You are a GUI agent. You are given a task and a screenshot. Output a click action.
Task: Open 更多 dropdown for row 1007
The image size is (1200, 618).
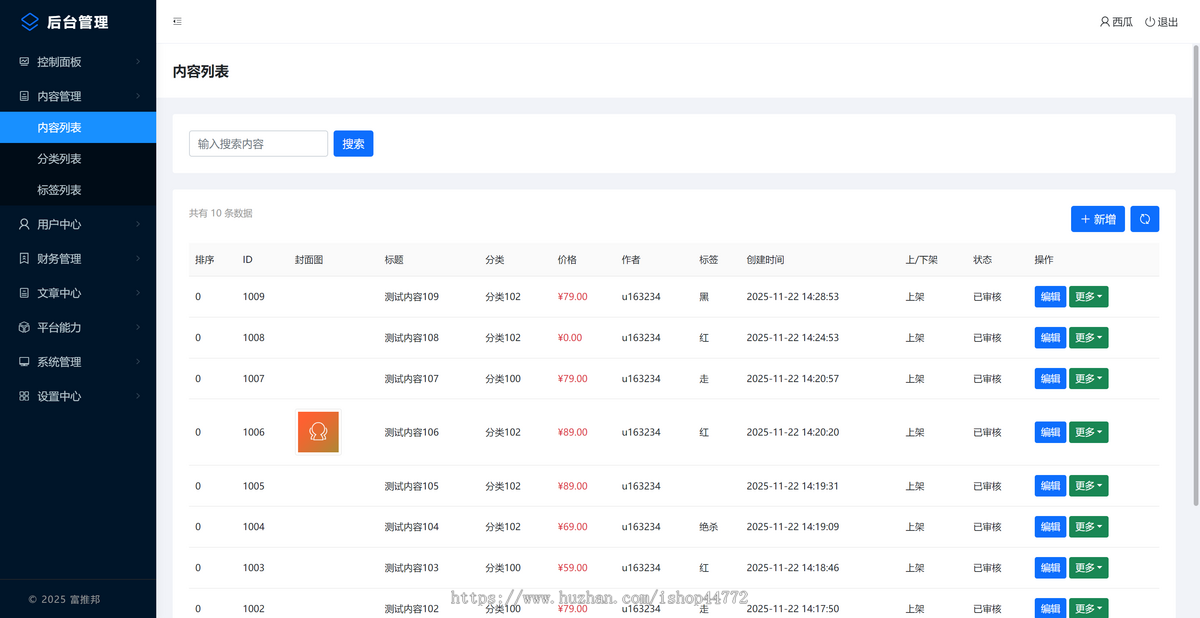[x=1089, y=379]
